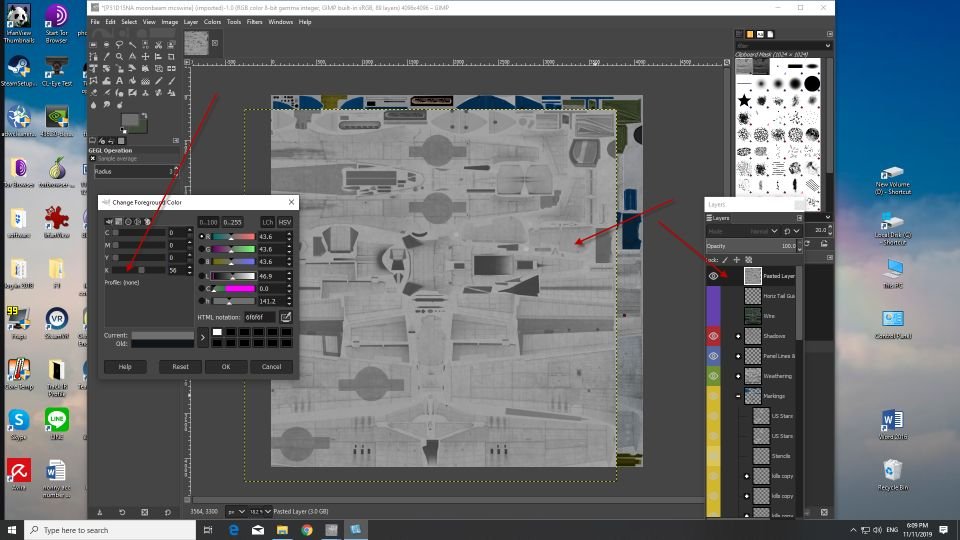Open the Filters menu
Viewport: 960px width, 540px height.
[x=254, y=22]
